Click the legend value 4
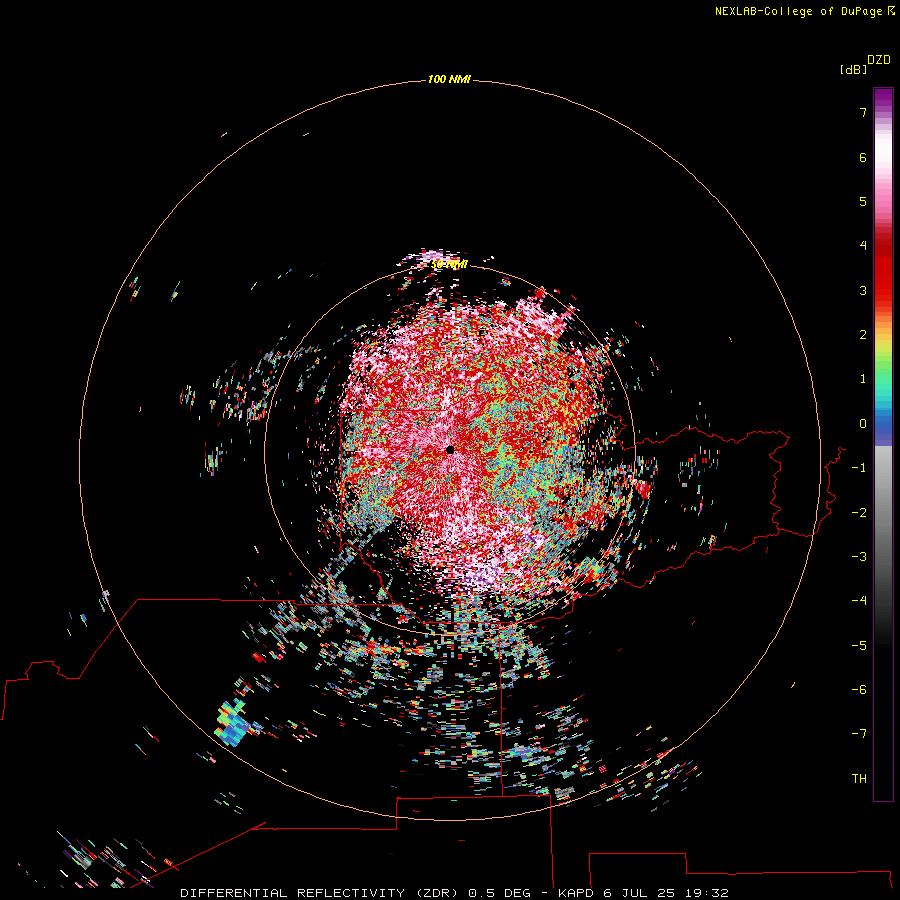This screenshot has width=900, height=900. pos(863,246)
